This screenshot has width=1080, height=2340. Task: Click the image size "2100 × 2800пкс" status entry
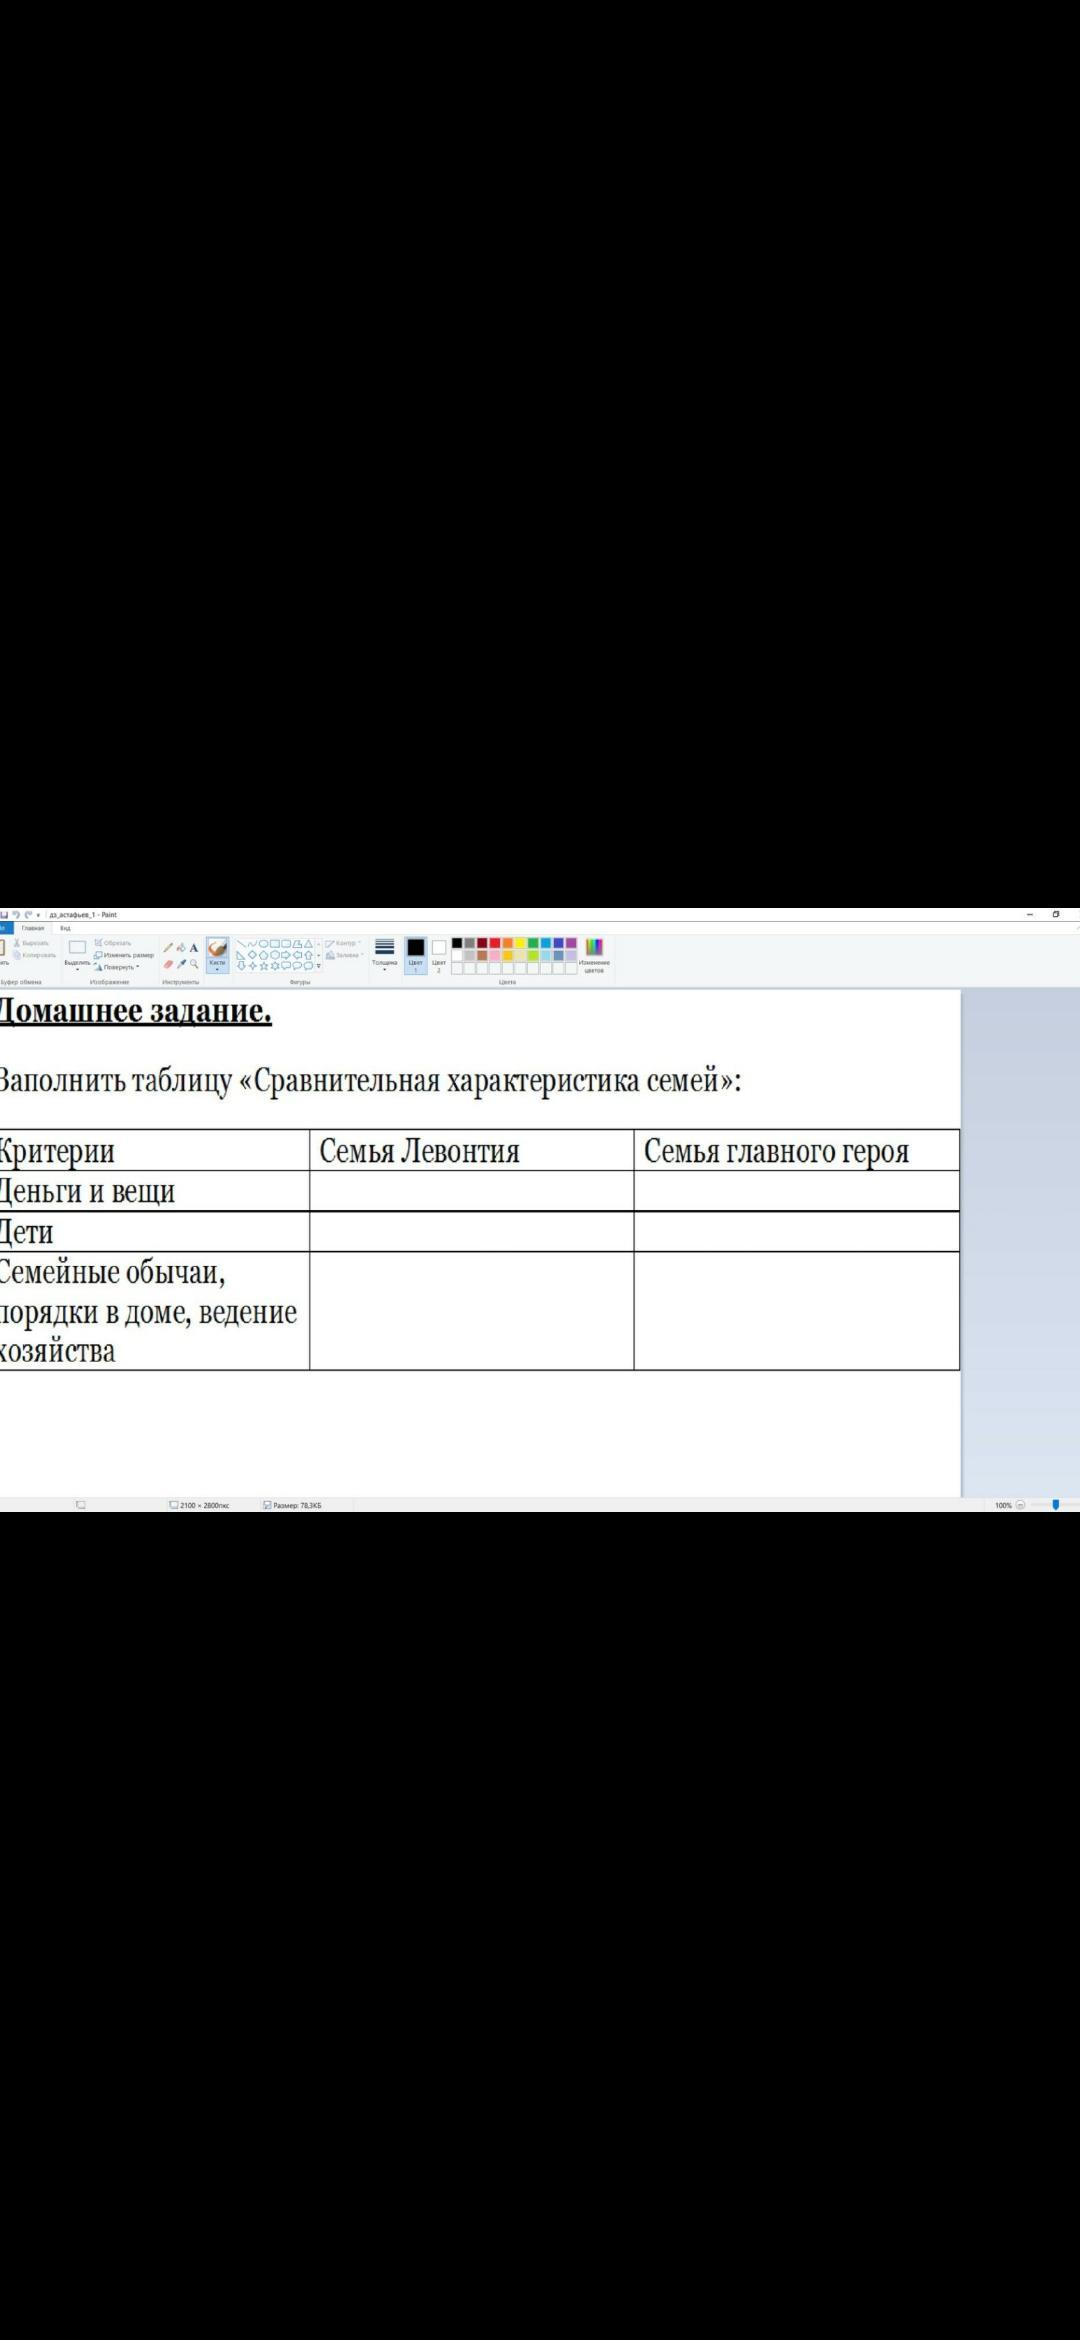(x=199, y=1505)
